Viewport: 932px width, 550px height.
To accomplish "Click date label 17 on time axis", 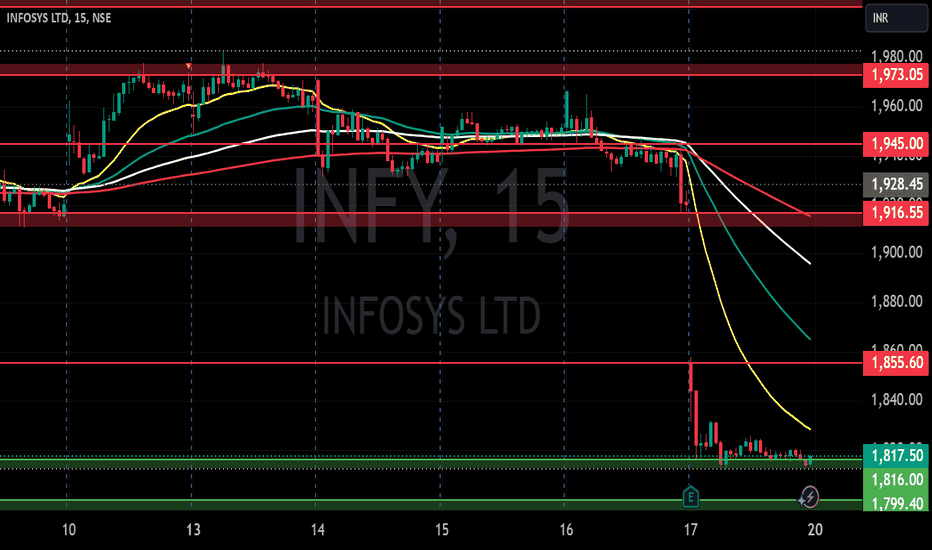I will pyautogui.click(x=690, y=529).
